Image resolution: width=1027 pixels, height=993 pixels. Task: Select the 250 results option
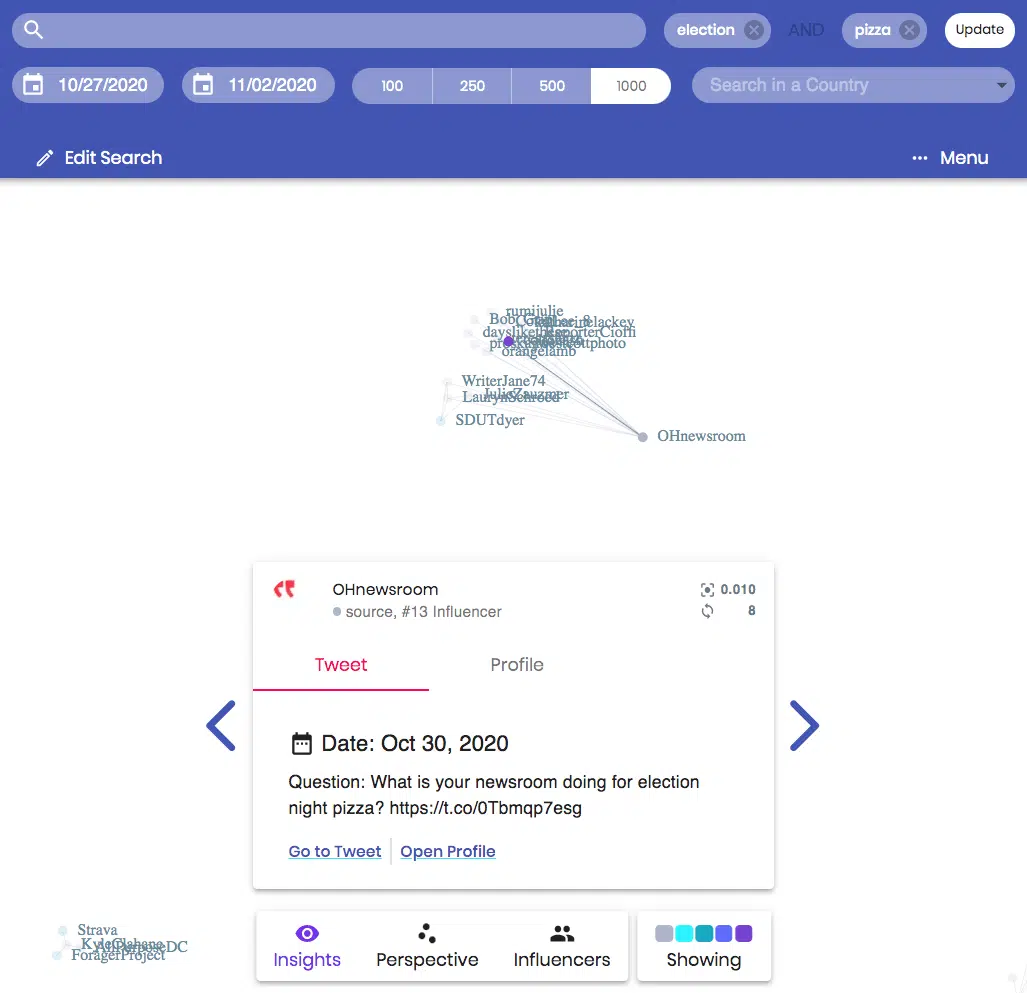pyautogui.click(x=472, y=86)
